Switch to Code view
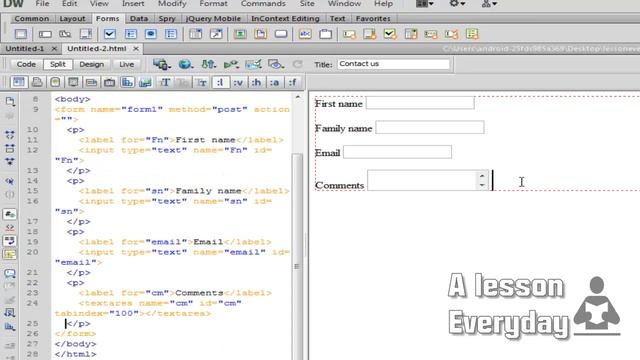The width and height of the screenshot is (640, 360). pos(26,64)
